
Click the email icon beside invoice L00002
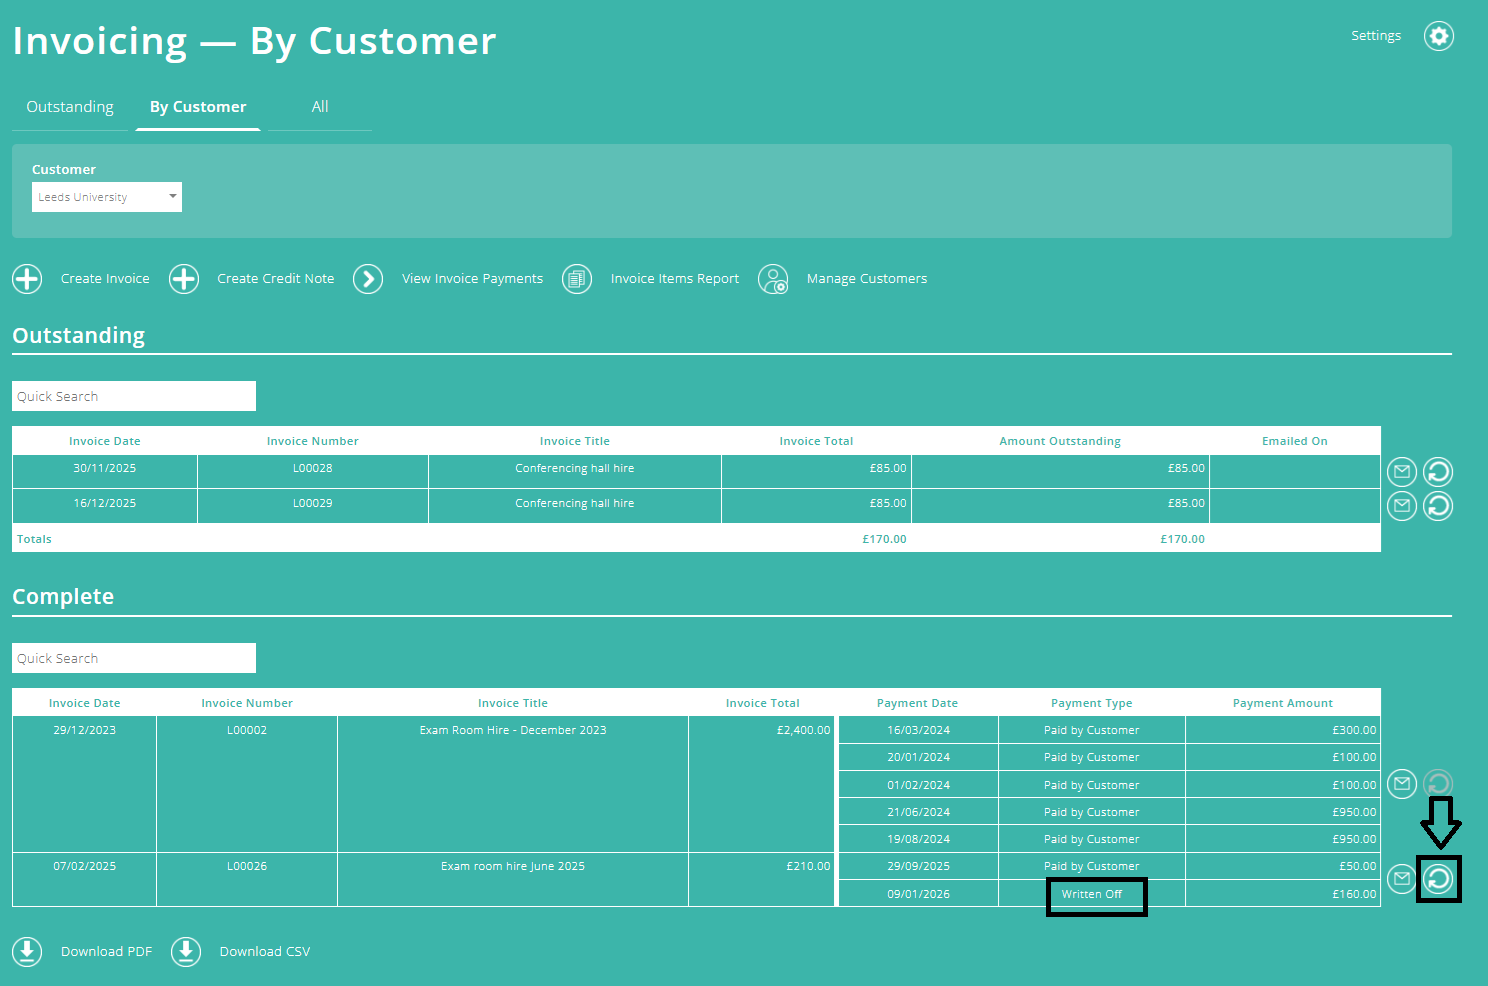tap(1401, 784)
